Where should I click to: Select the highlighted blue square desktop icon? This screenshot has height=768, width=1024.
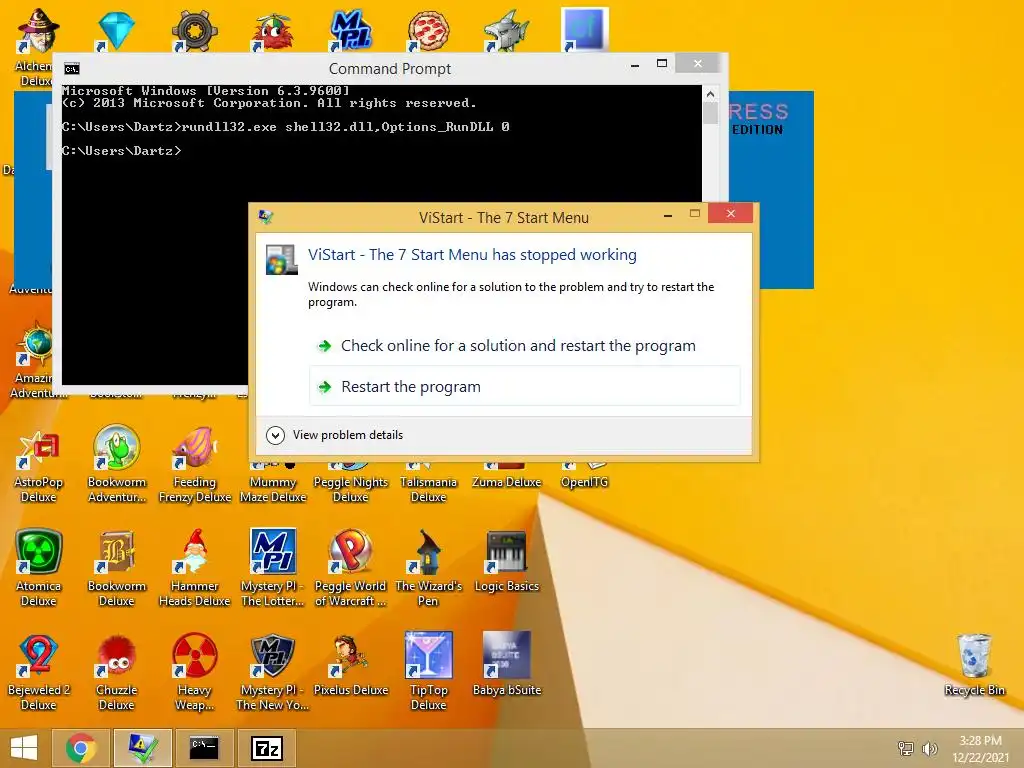[x=584, y=30]
